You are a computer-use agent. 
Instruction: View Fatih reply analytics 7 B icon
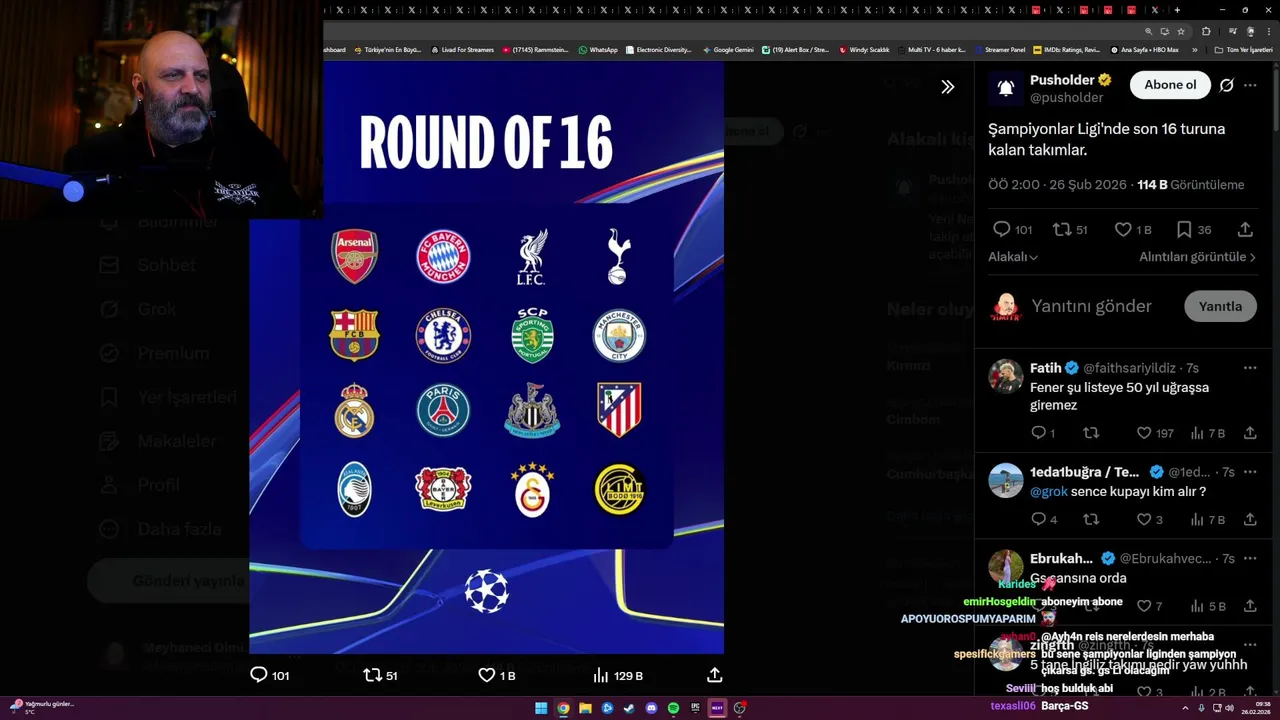coord(1197,433)
